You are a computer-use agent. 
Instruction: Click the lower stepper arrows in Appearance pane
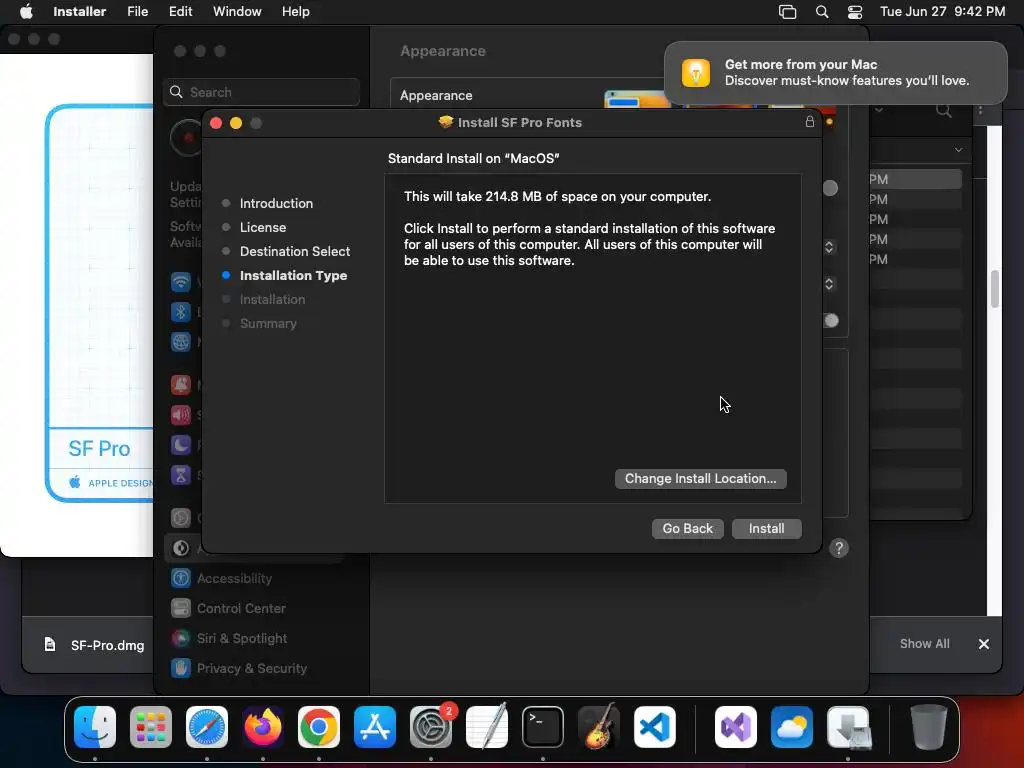tap(829, 284)
